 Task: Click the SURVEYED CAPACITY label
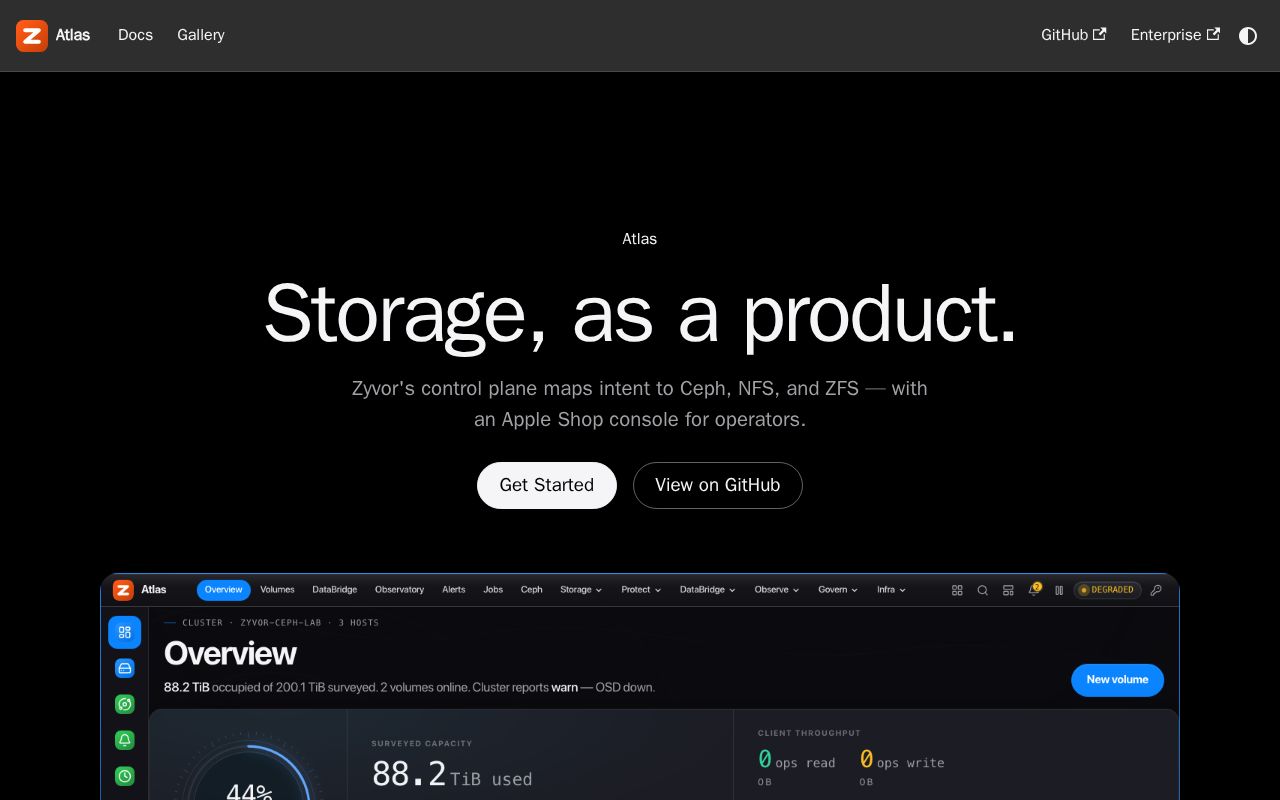[422, 743]
